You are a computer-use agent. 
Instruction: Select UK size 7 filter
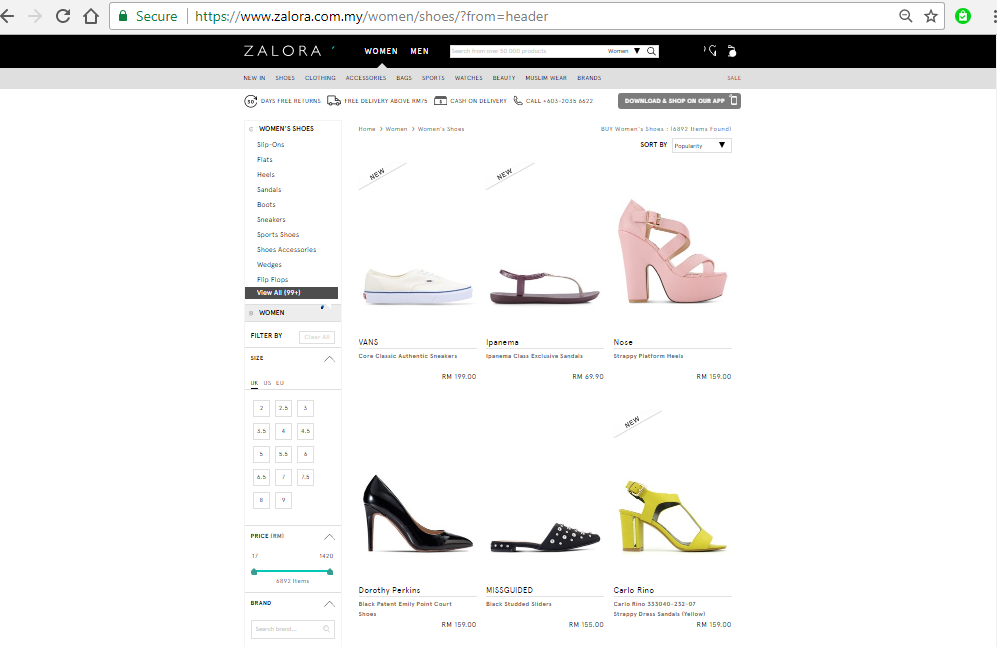[284, 477]
